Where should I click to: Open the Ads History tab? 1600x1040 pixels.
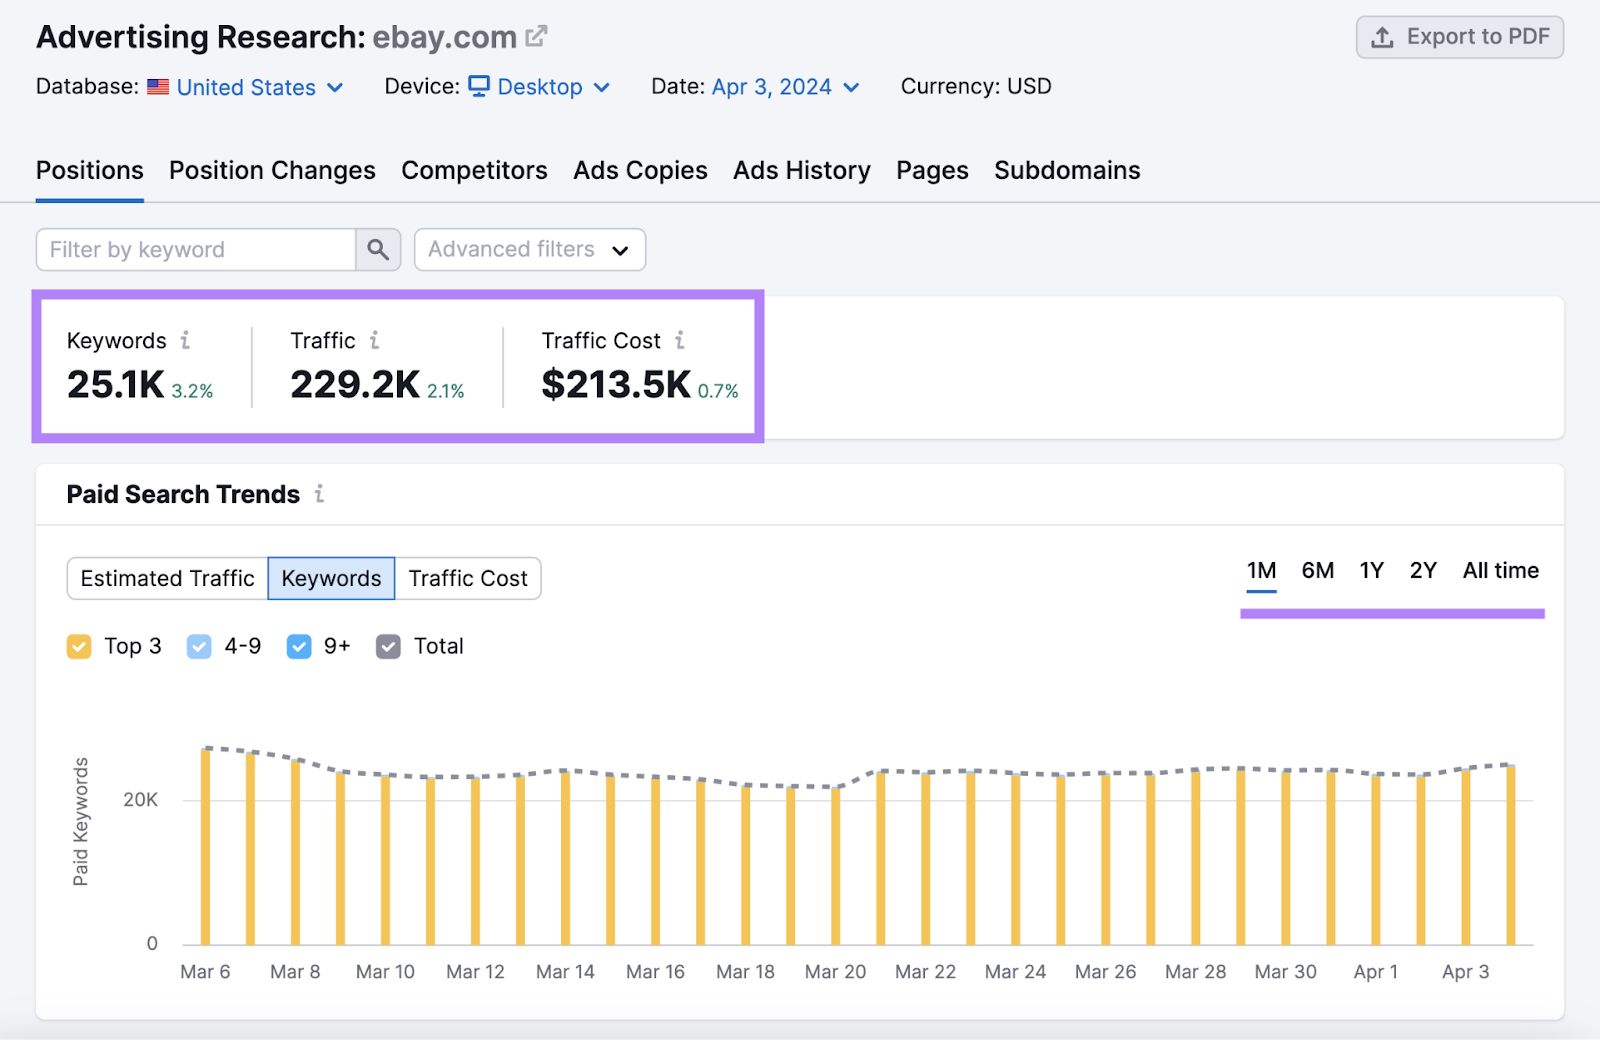pos(801,170)
